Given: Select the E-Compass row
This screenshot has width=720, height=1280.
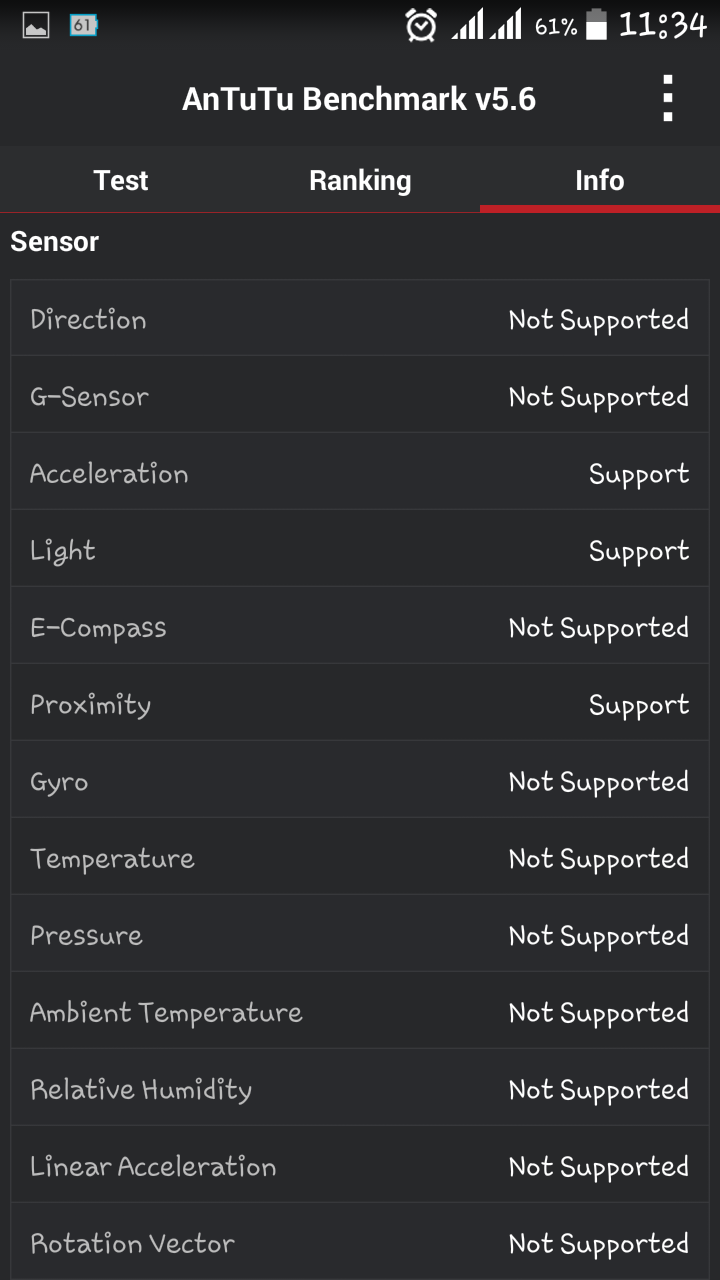Looking at the screenshot, I should (360, 626).
